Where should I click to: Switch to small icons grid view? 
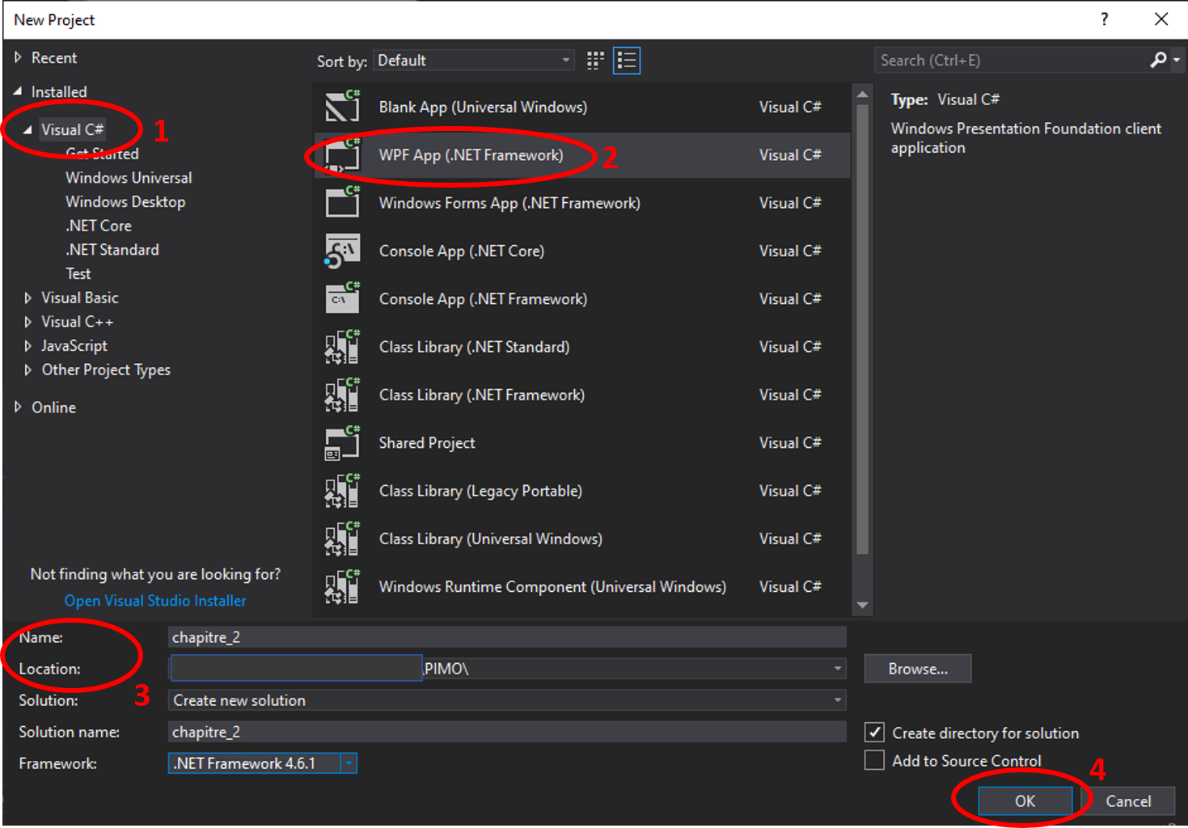coord(595,61)
